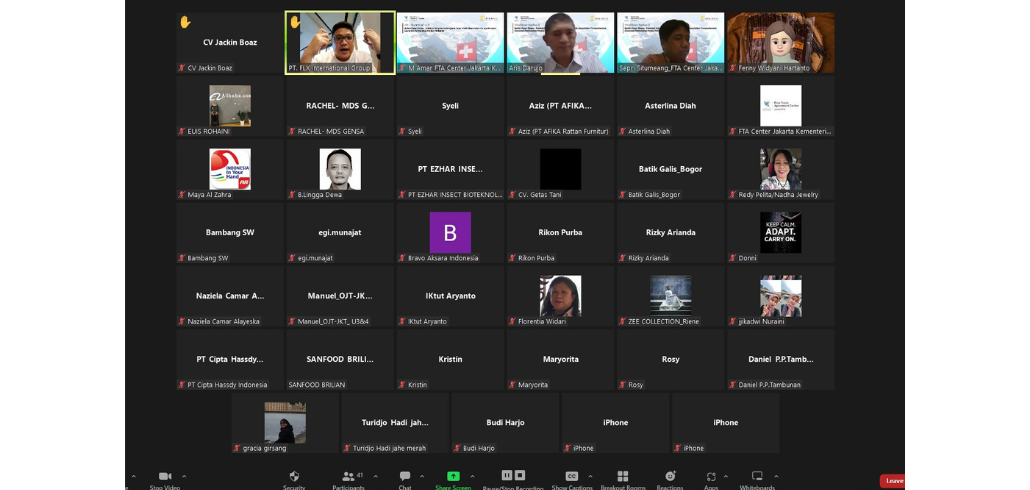Select the PT. FLX International Group video tile

click(x=340, y=42)
